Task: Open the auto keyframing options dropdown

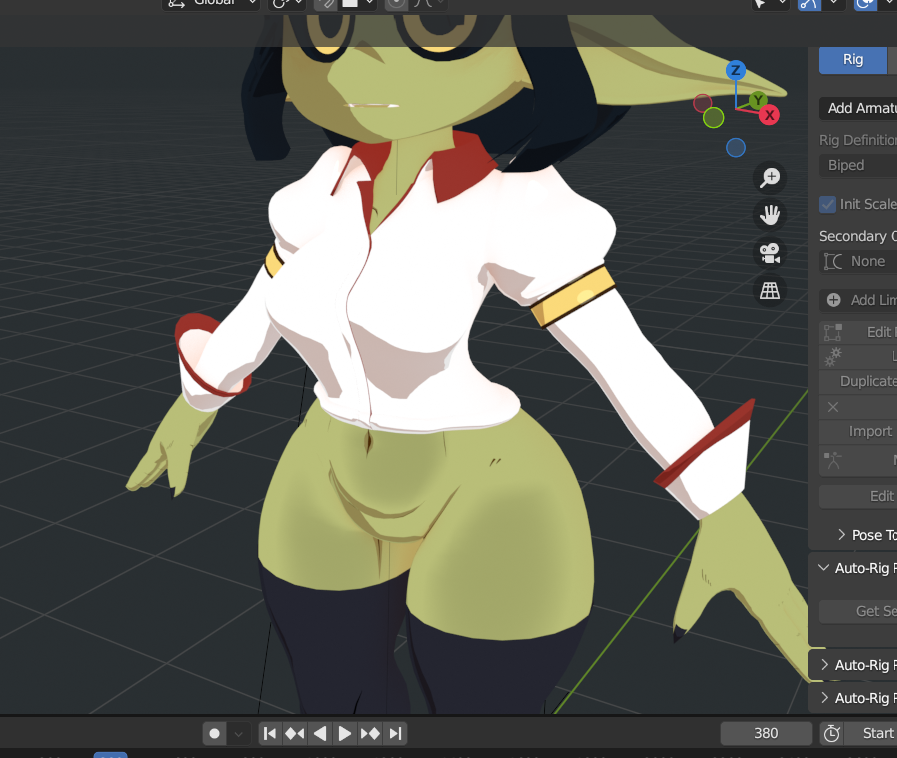Action: [239, 733]
